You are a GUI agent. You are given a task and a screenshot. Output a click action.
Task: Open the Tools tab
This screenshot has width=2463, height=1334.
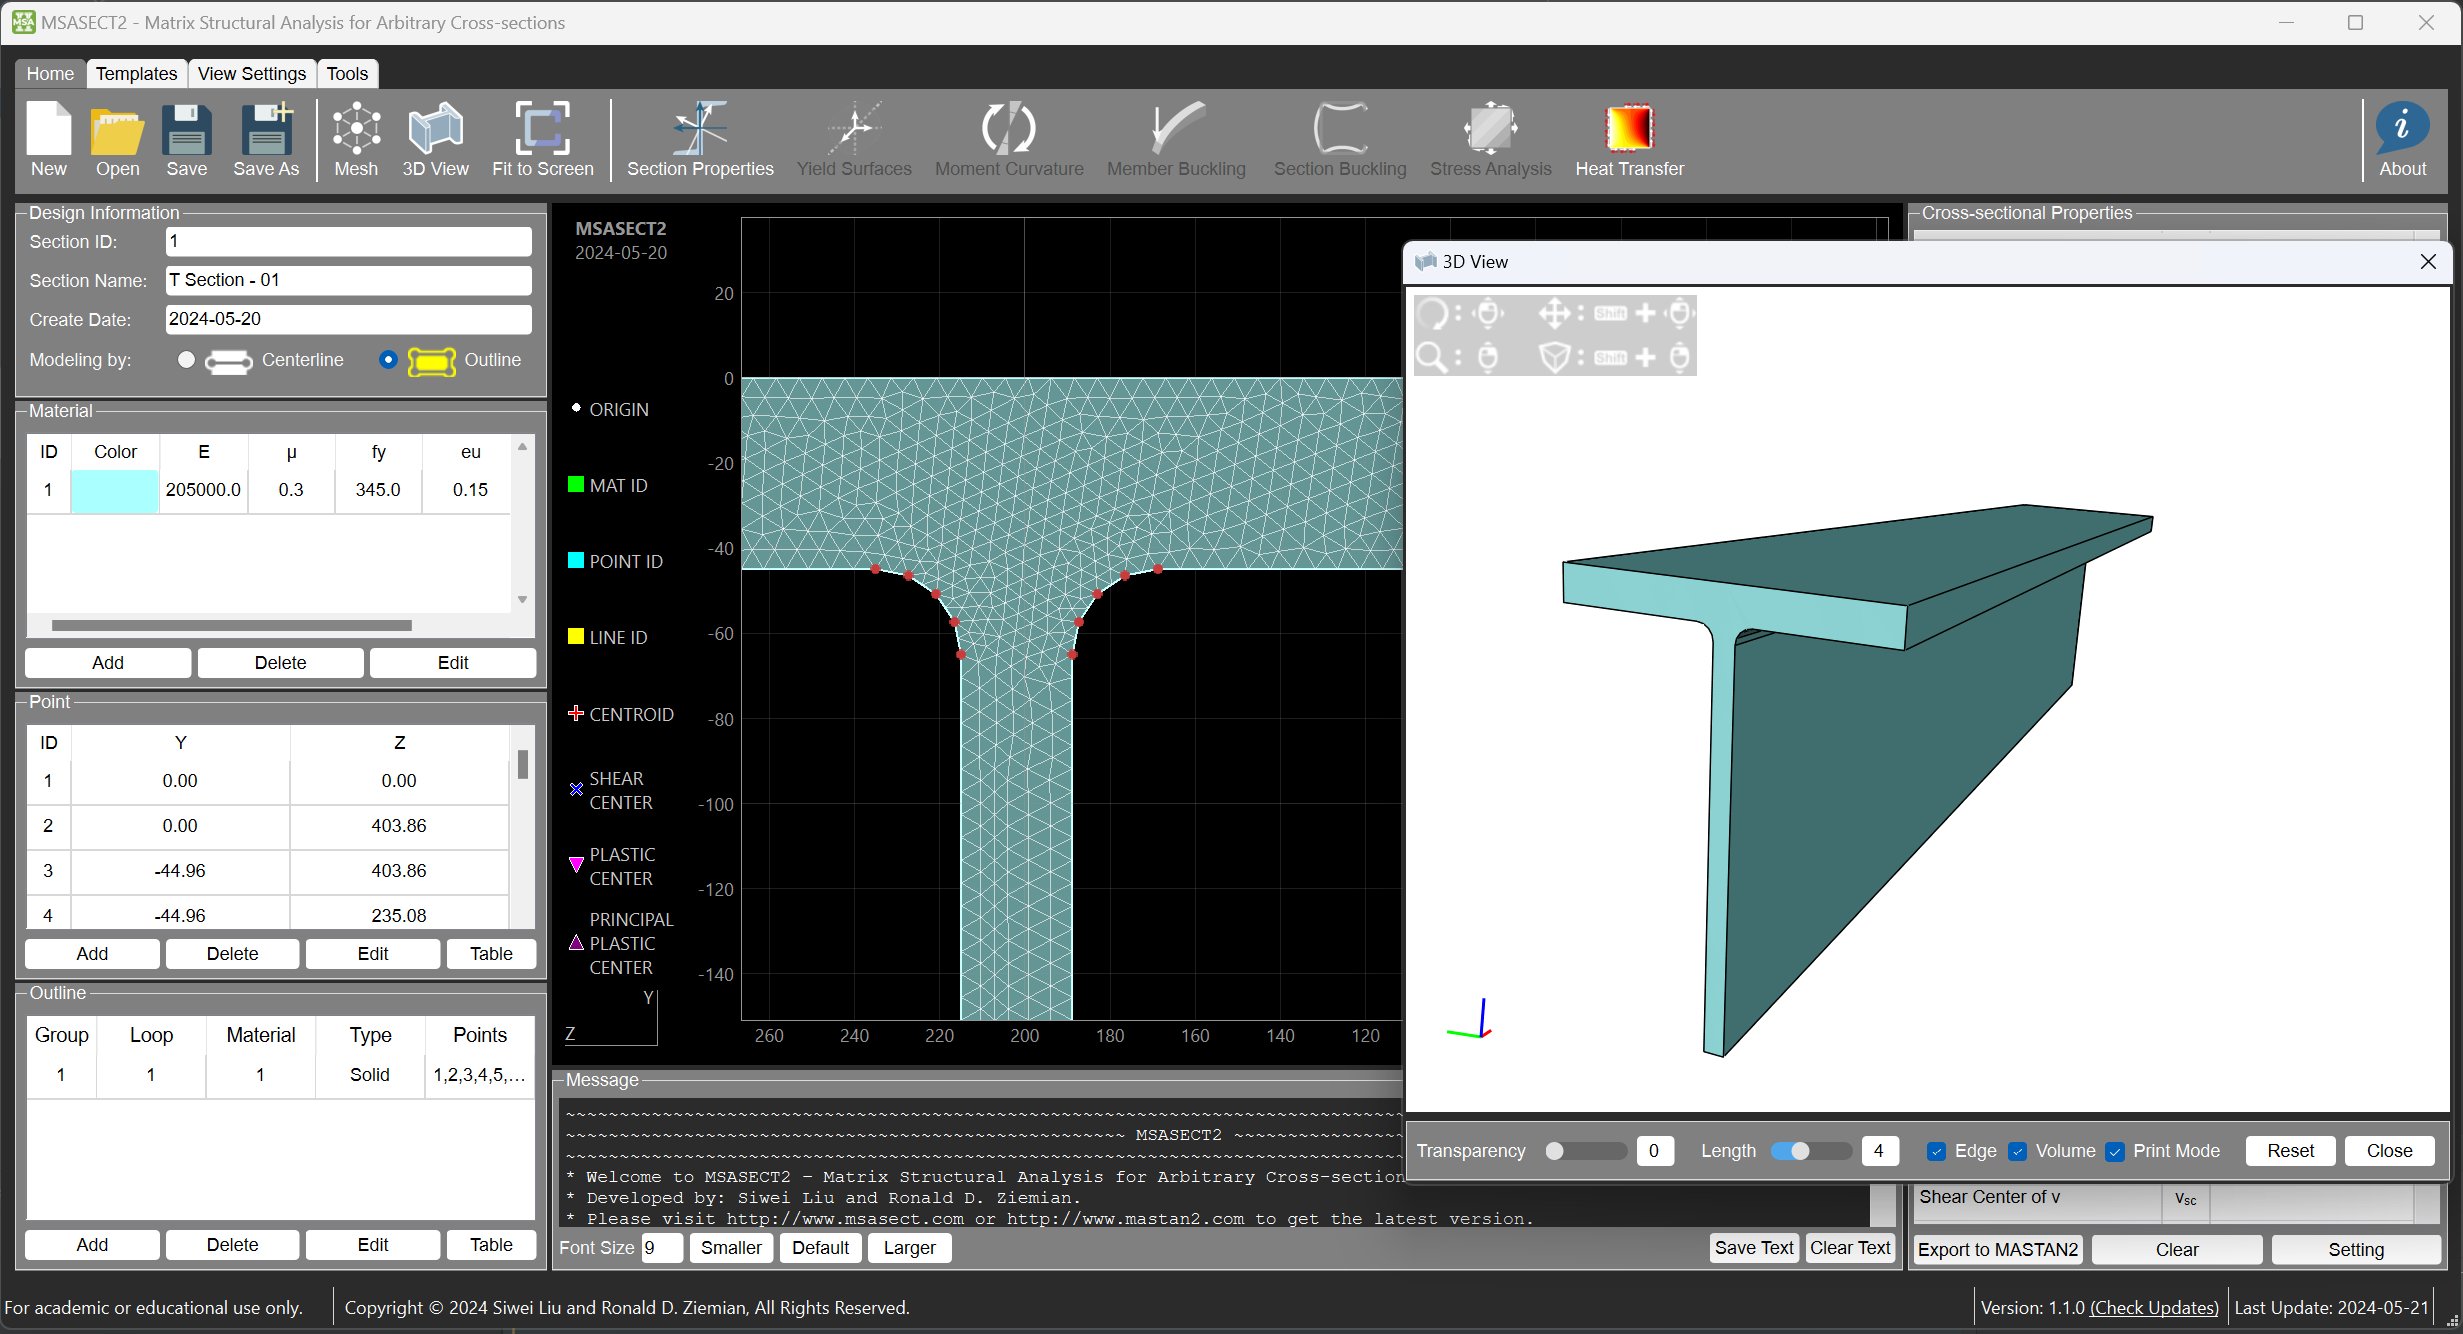tap(347, 74)
